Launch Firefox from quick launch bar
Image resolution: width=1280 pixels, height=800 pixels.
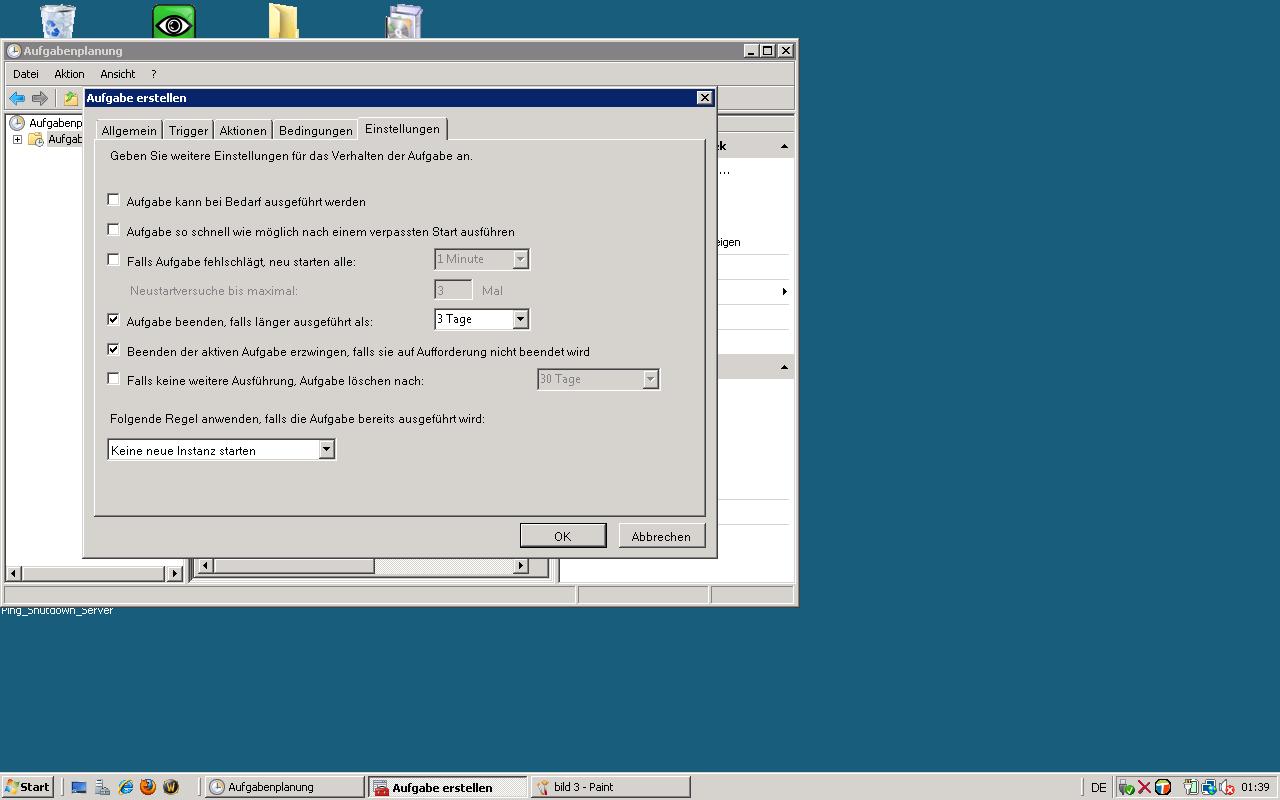pyautogui.click(x=148, y=787)
